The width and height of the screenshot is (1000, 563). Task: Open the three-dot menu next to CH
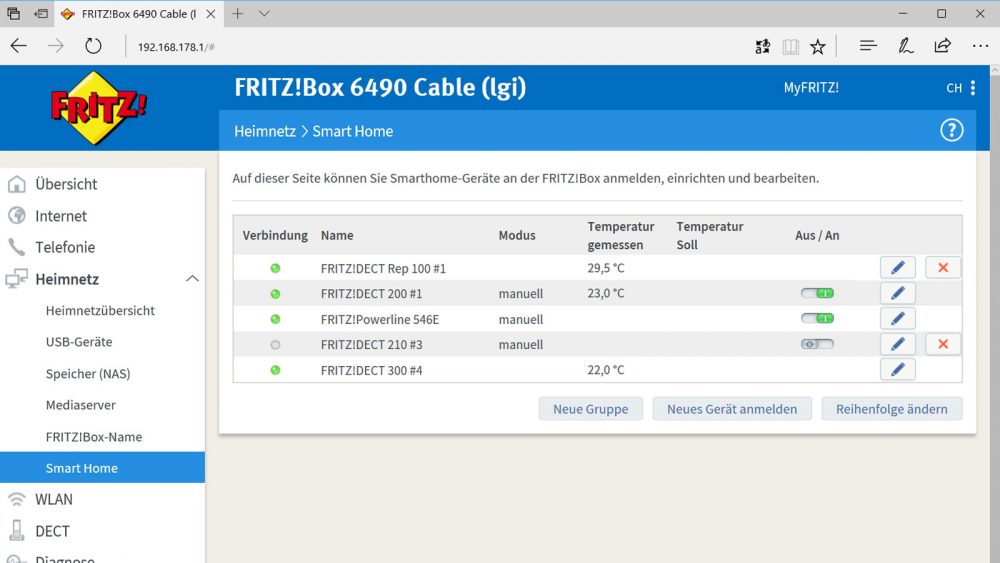pos(973,88)
